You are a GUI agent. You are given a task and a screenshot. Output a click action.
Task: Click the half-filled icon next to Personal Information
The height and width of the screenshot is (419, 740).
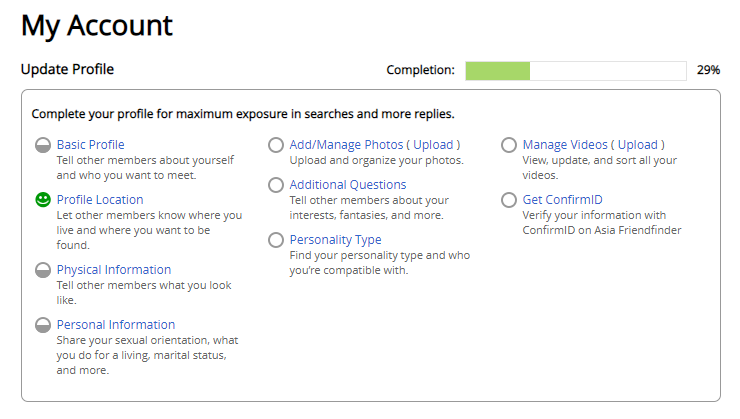(43, 325)
